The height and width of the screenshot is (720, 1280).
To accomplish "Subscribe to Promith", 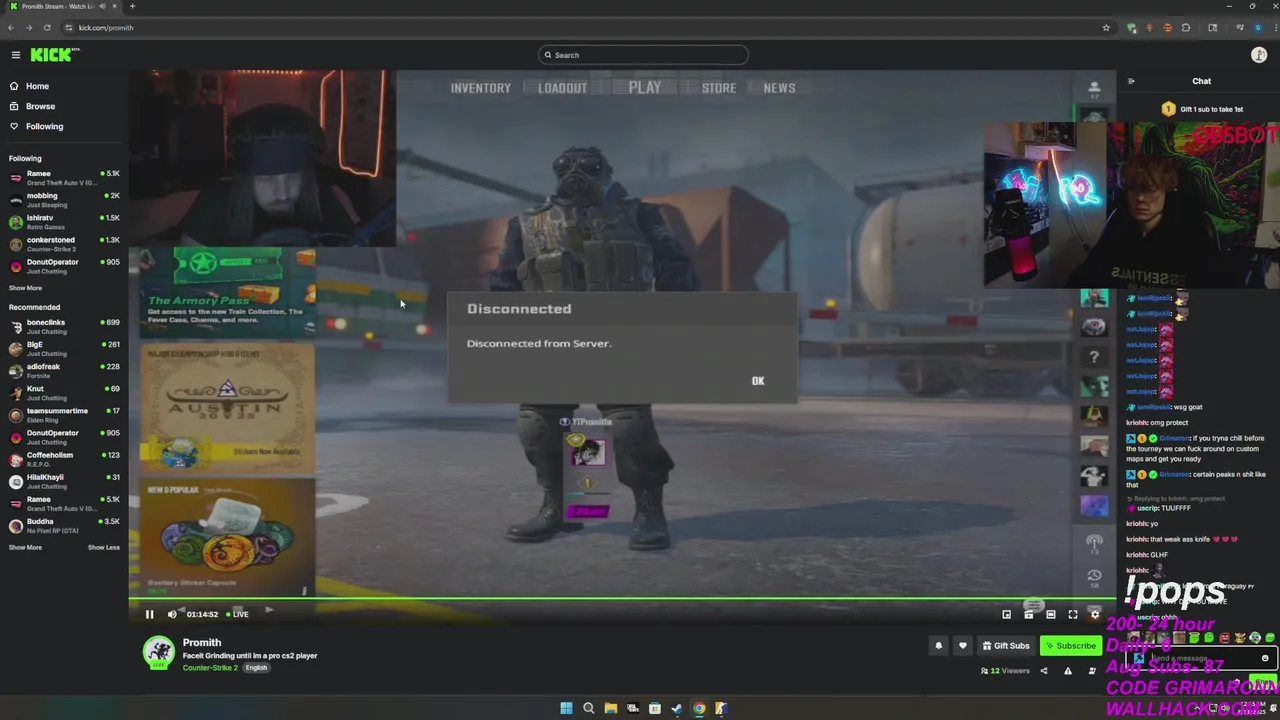I will click(1069, 646).
